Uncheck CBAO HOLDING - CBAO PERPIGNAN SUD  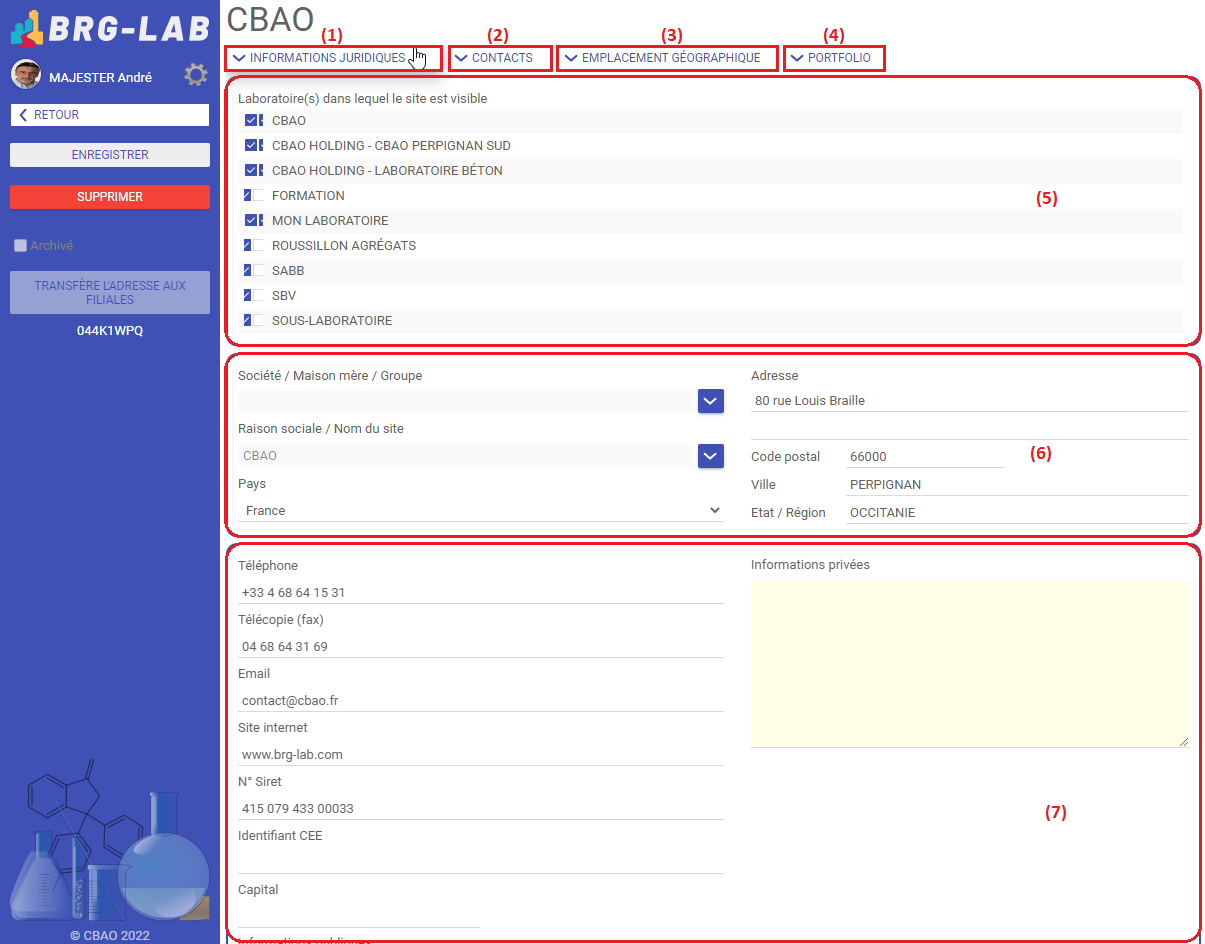[x=253, y=145]
